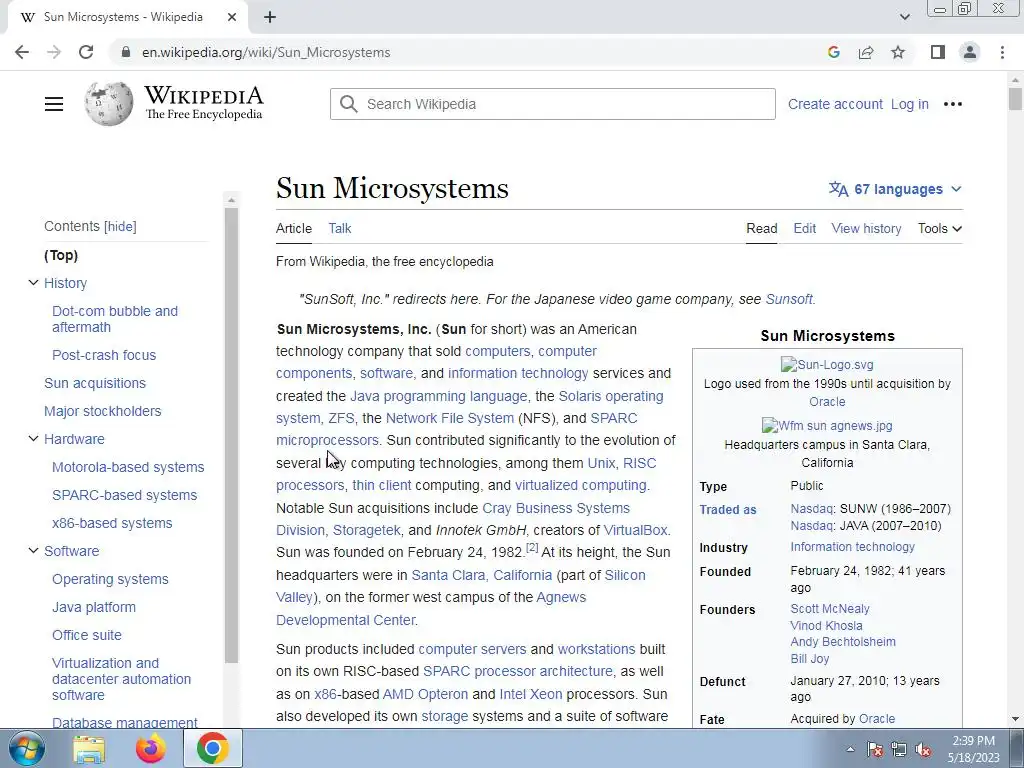The width and height of the screenshot is (1024, 768).
Task: Launch Firefox from the taskbar
Action: pyautogui.click(x=151, y=748)
